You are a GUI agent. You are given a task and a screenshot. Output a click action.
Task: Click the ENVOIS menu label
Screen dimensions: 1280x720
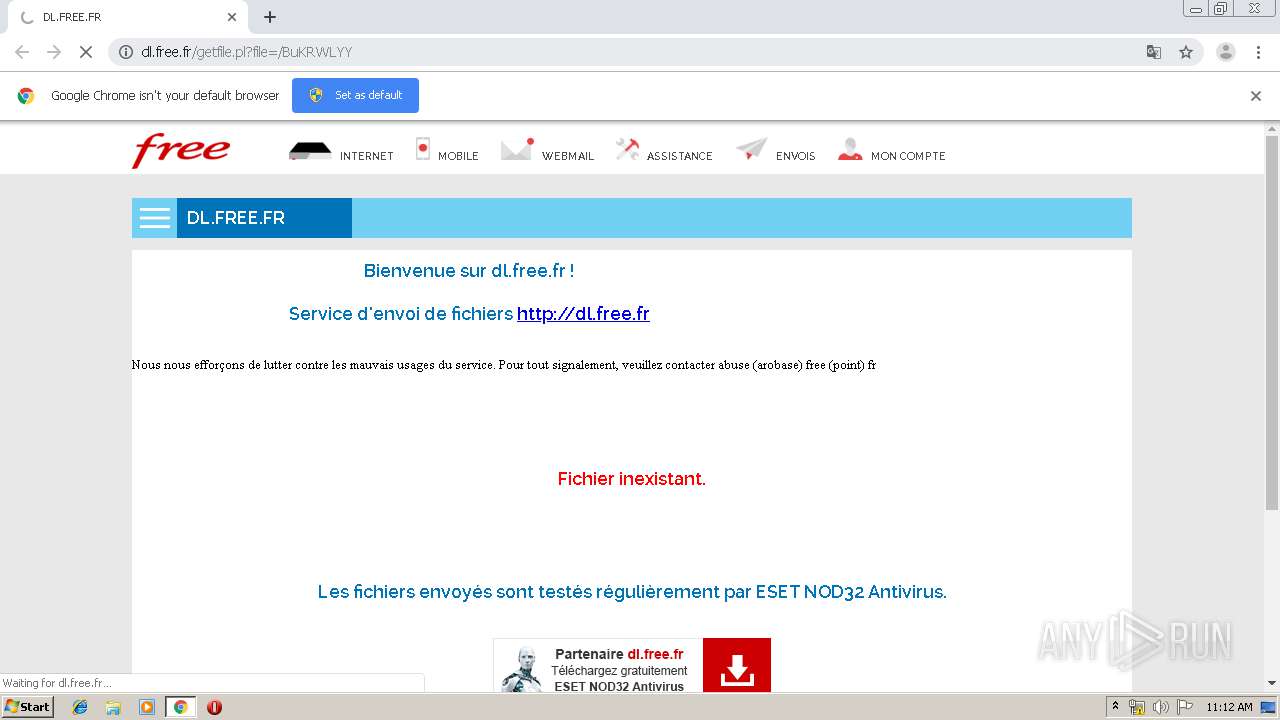point(796,156)
